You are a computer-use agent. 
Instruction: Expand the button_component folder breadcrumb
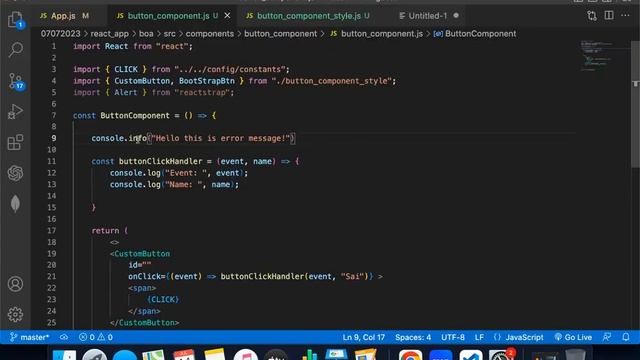click(280, 34)
